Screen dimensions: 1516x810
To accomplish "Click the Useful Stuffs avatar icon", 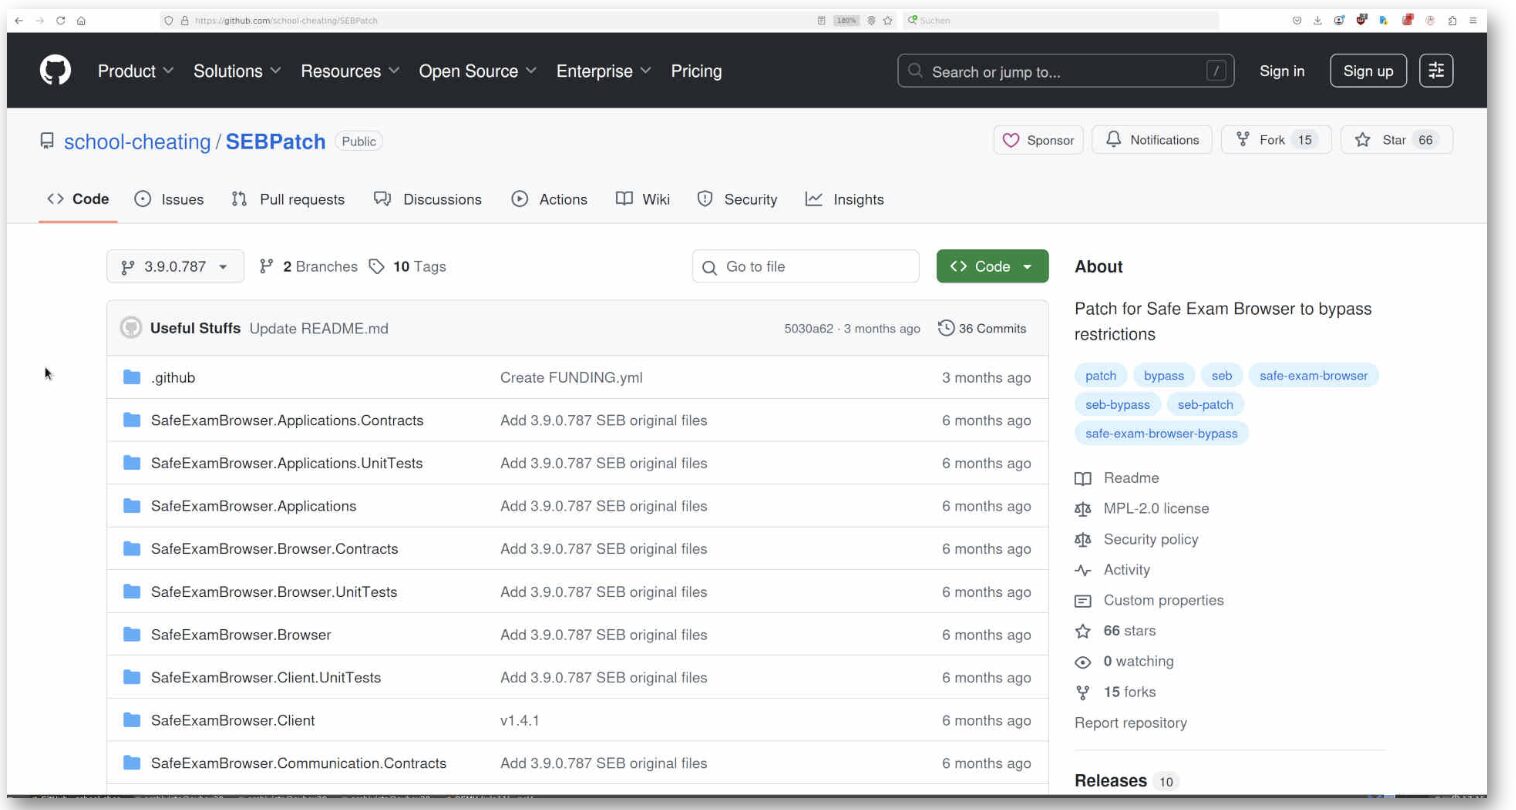I will [x=131, y=328].
